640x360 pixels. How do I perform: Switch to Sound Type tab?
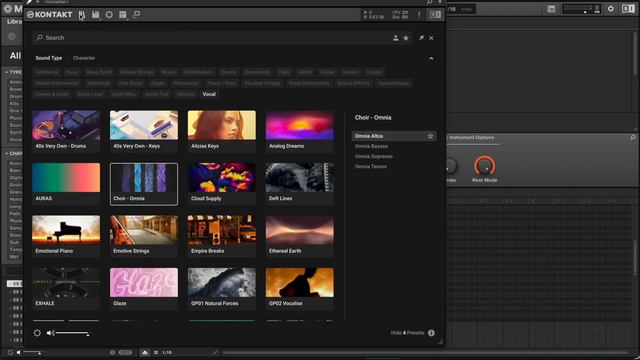click(49, 58)
